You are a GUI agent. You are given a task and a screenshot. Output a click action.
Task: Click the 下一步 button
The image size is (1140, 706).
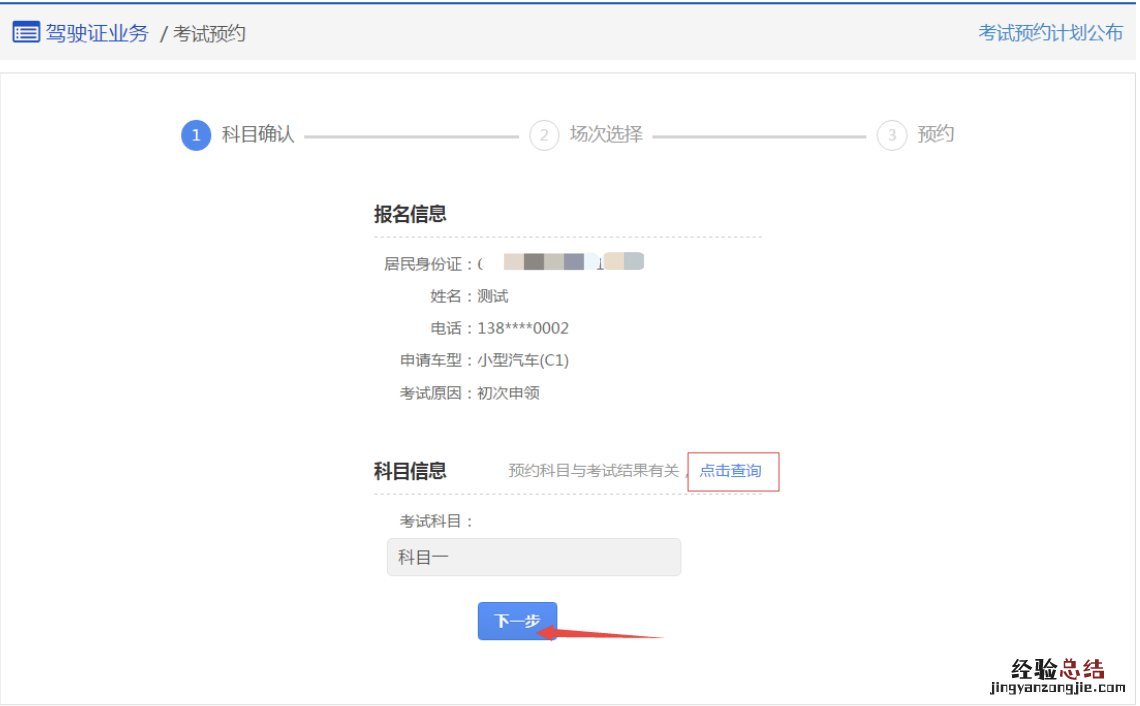pyautogui.click(x=517, y=621)
